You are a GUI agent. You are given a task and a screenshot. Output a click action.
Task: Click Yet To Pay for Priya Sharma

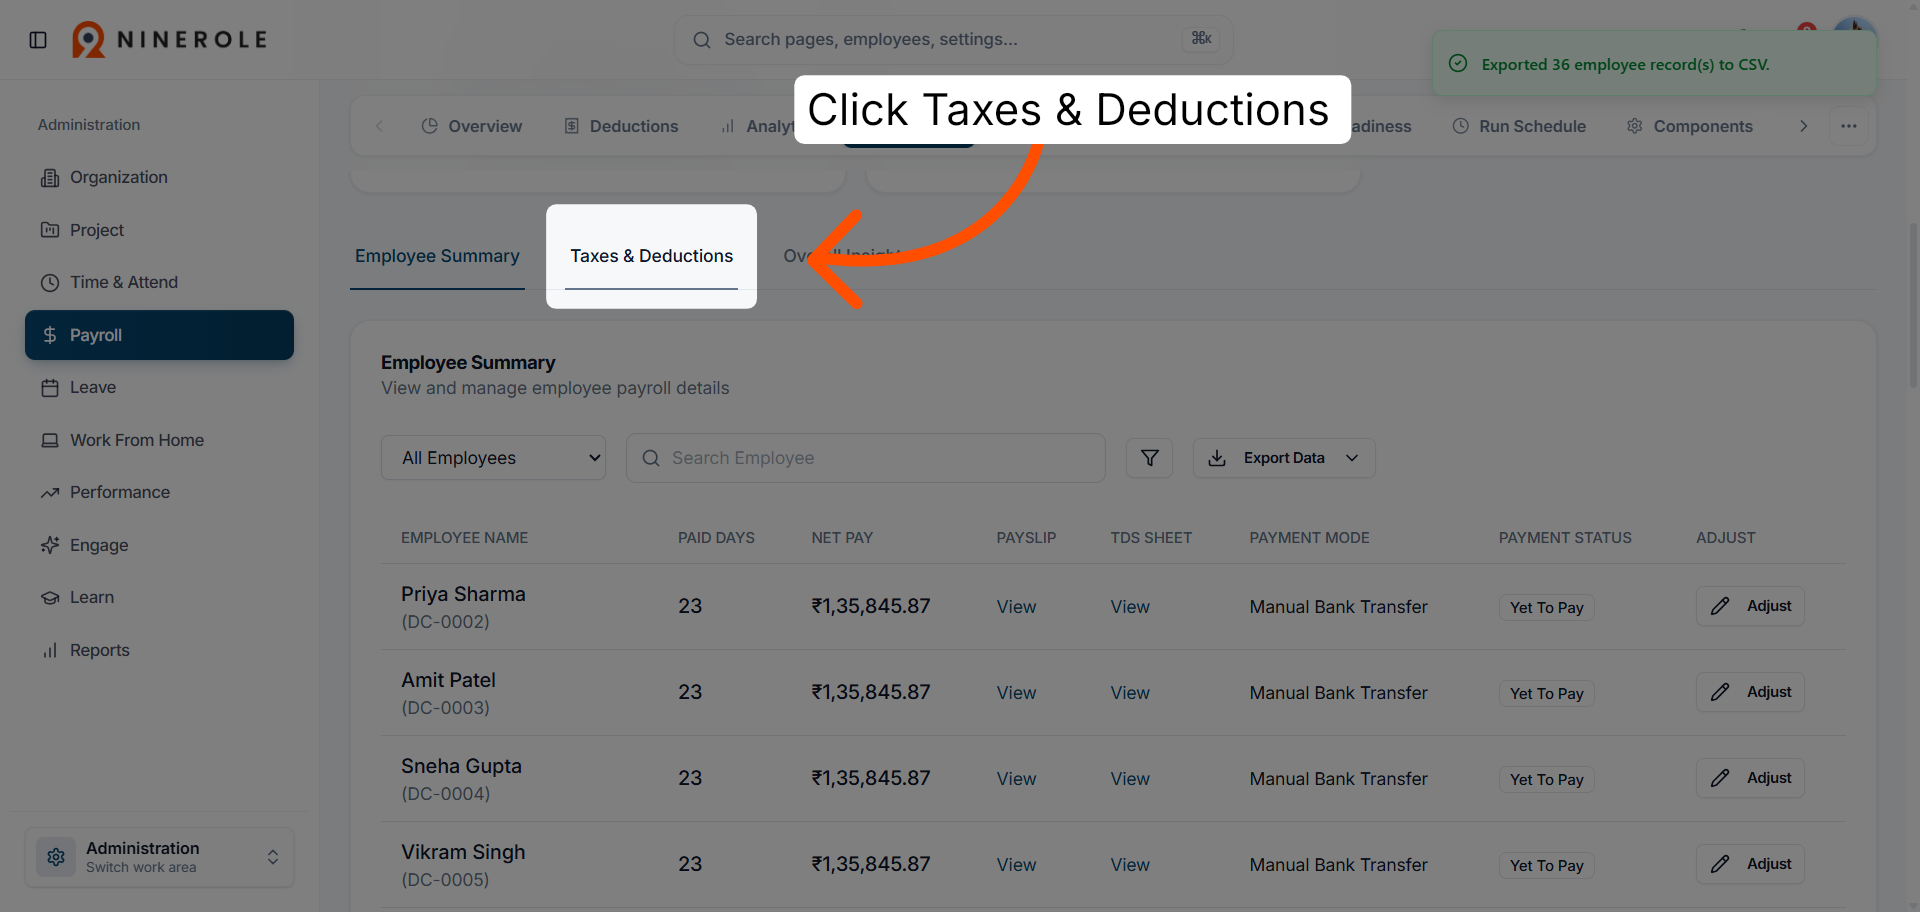click(x=1546, y=608)
